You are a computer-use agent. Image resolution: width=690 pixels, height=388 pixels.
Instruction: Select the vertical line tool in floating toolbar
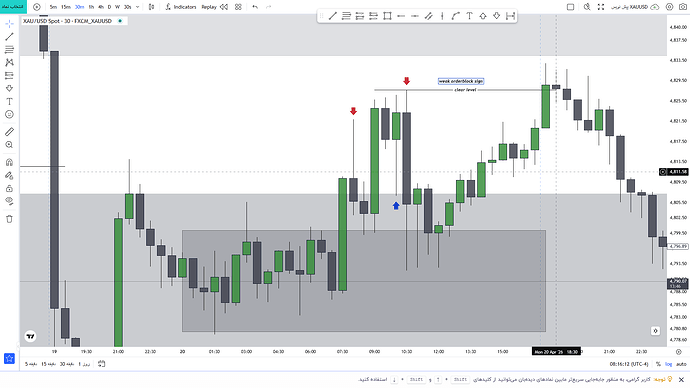coord(442,16)
